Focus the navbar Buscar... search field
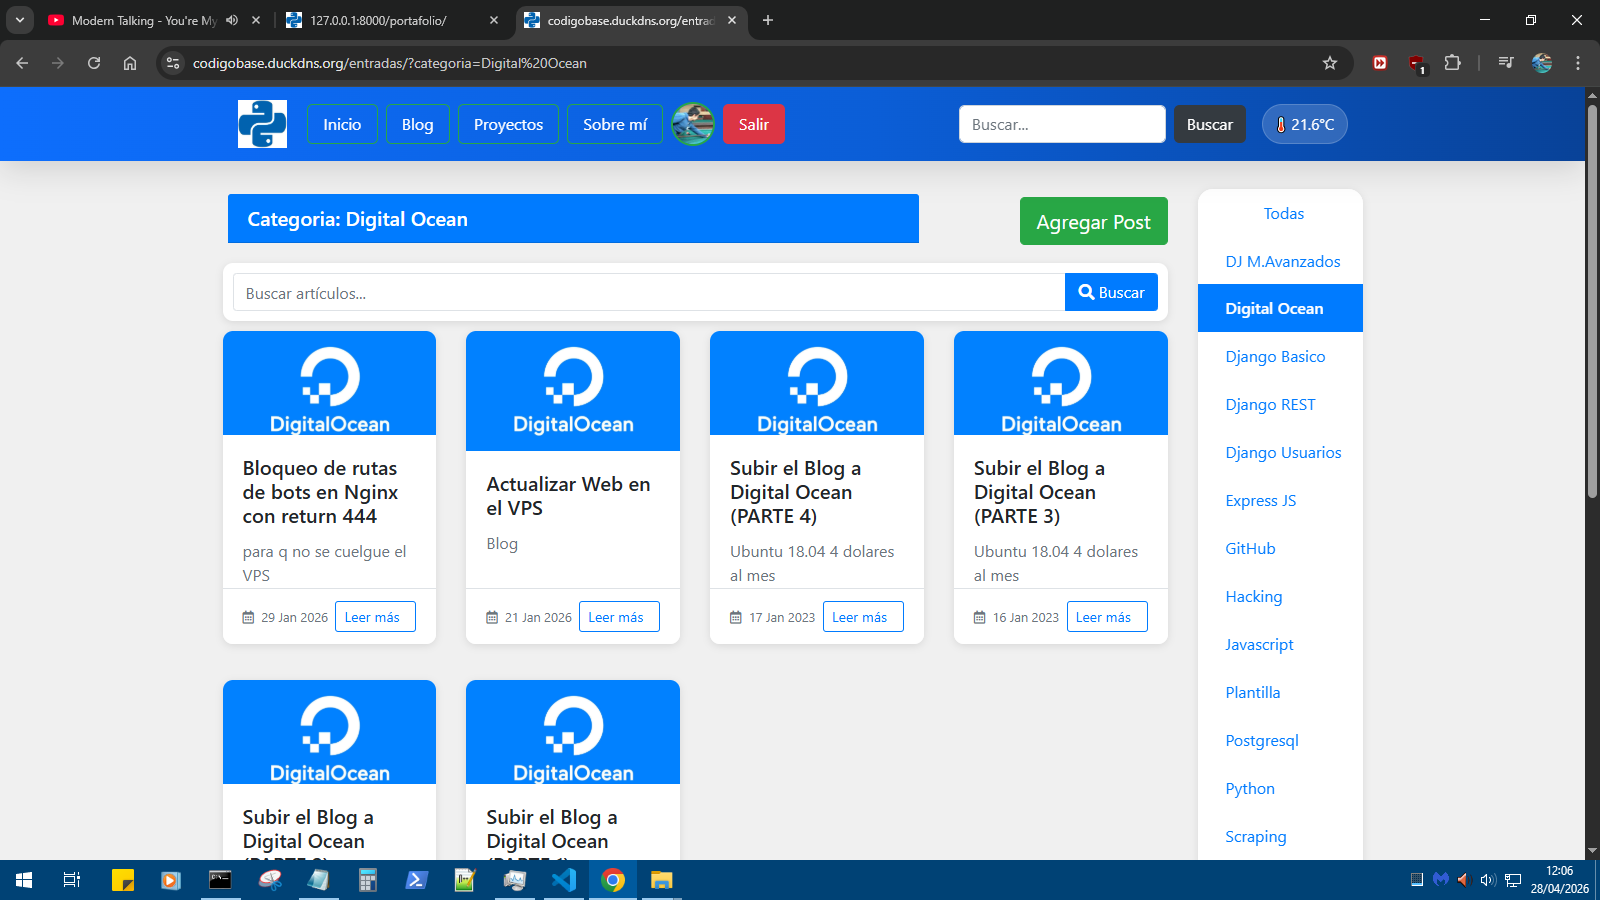Screen dimensions: 1600x900 pos(1062,124)
